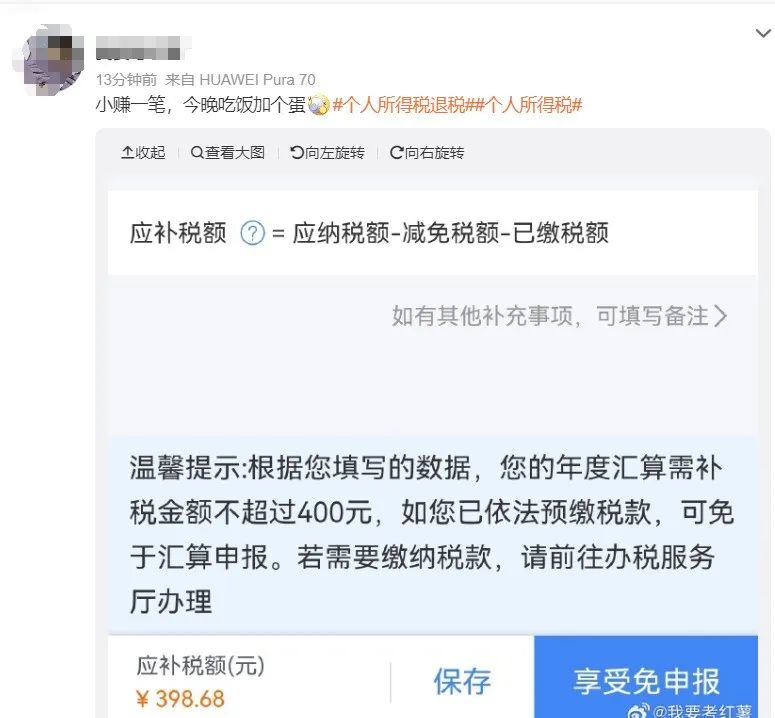Click the counter-clockwise rotate icon
Viewport: 775px width, 718px height.
pyautogui.click(x=297, y=153)
